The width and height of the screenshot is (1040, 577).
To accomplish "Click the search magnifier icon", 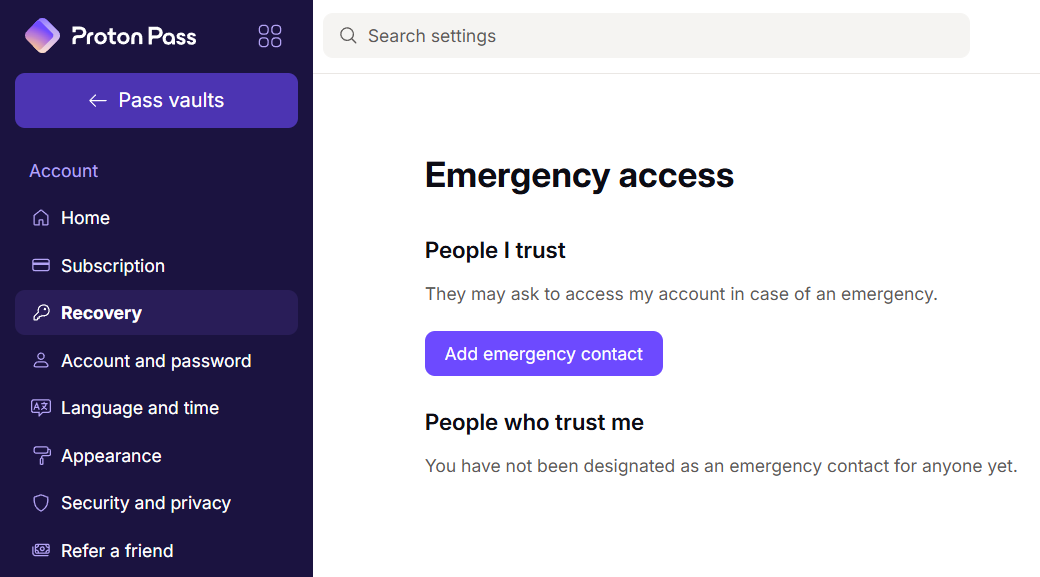I will pyautogui.click(x=348, y=35).
